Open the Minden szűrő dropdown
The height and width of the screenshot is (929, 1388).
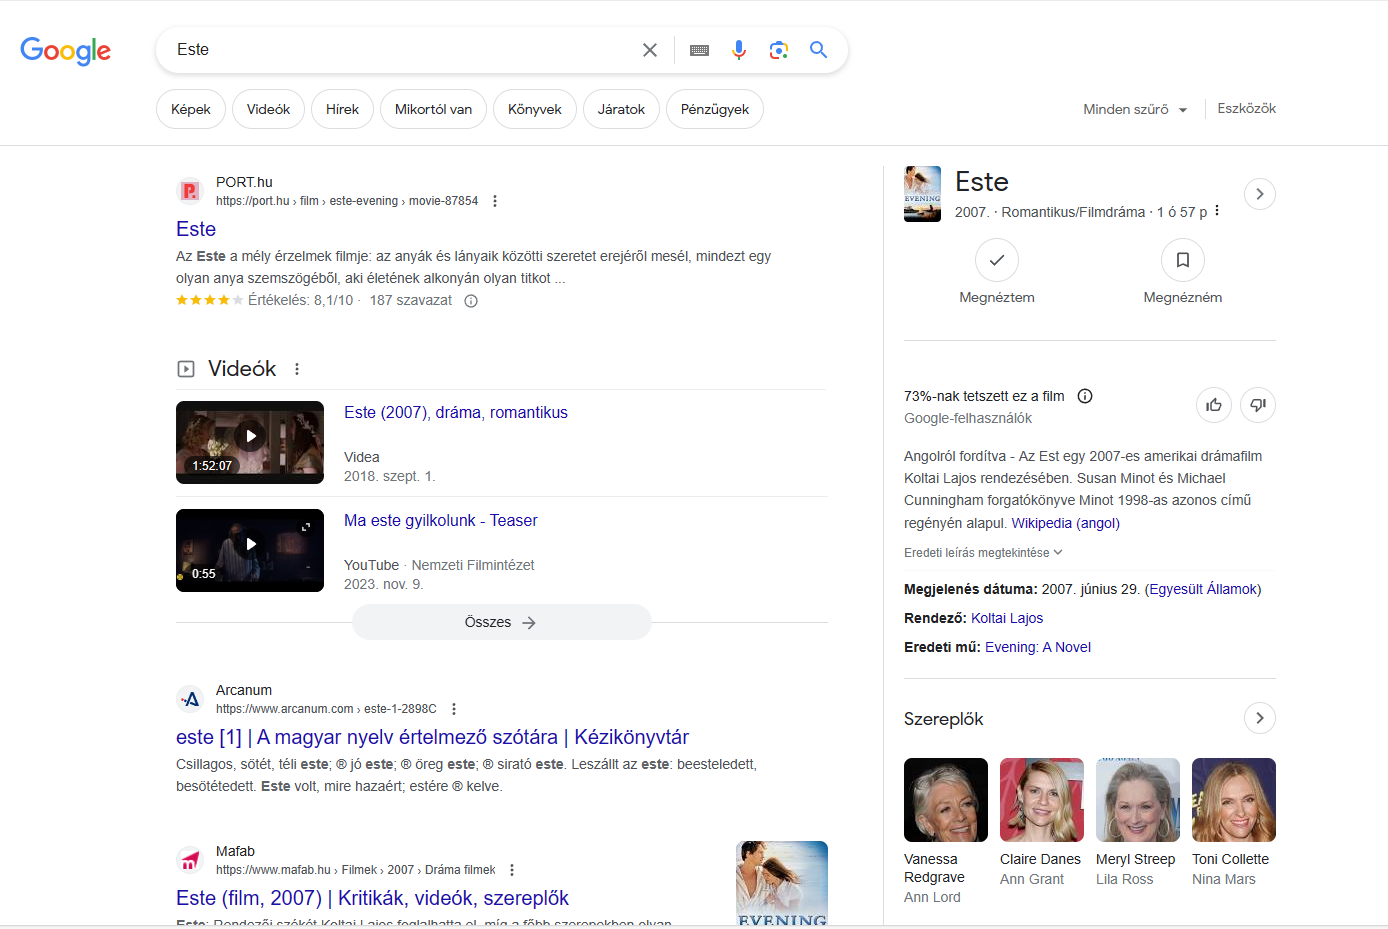pos(1135,109)
